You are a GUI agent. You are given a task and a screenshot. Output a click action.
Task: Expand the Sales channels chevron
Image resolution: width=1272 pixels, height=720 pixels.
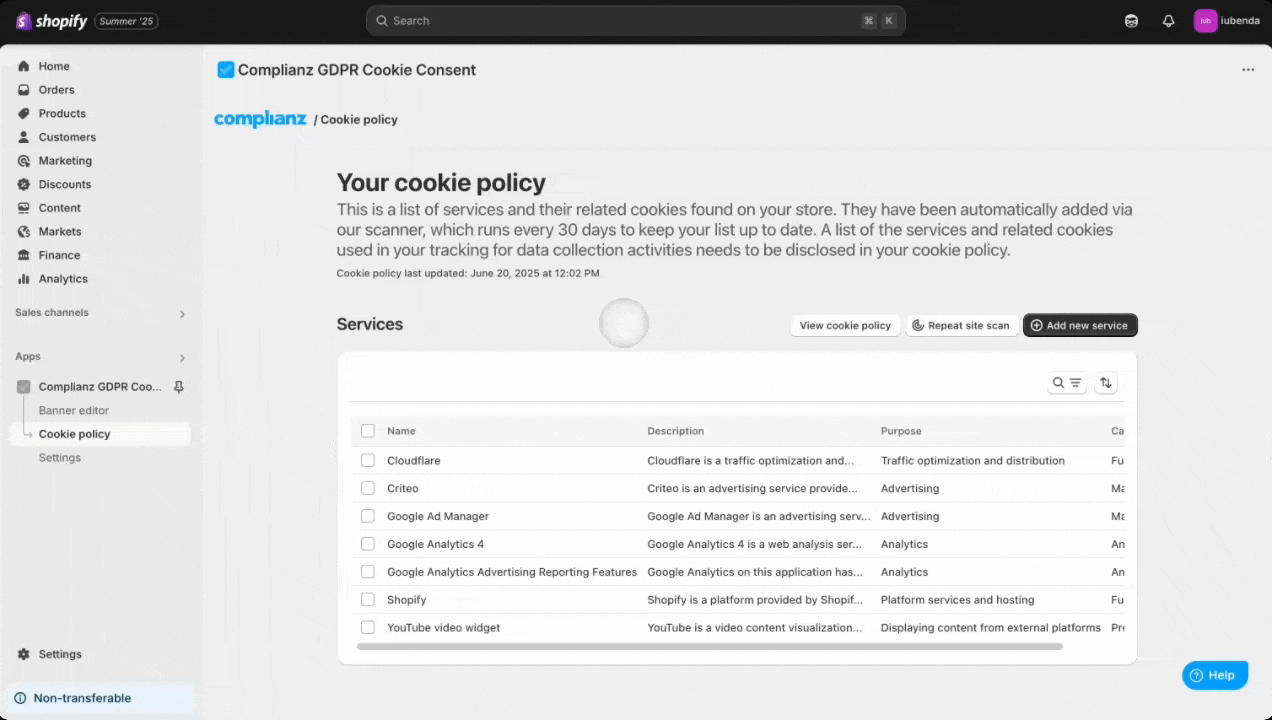tap(182, 314)
